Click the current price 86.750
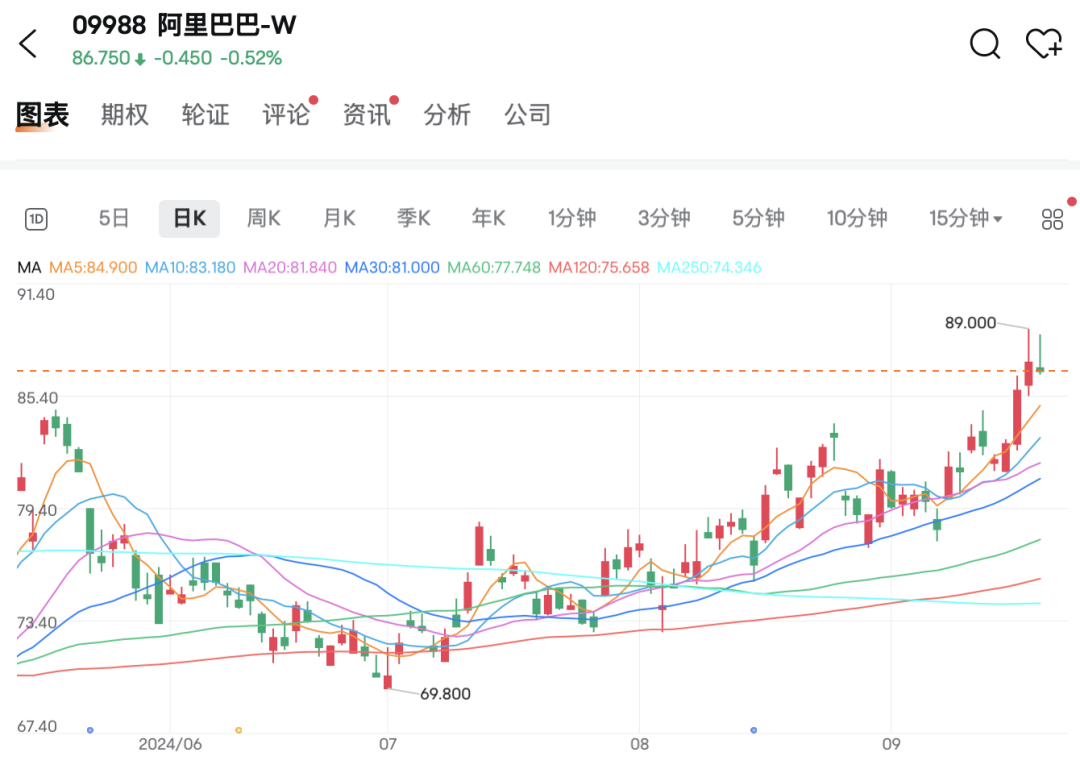The image size is (1080, 769). click(101, 58)
